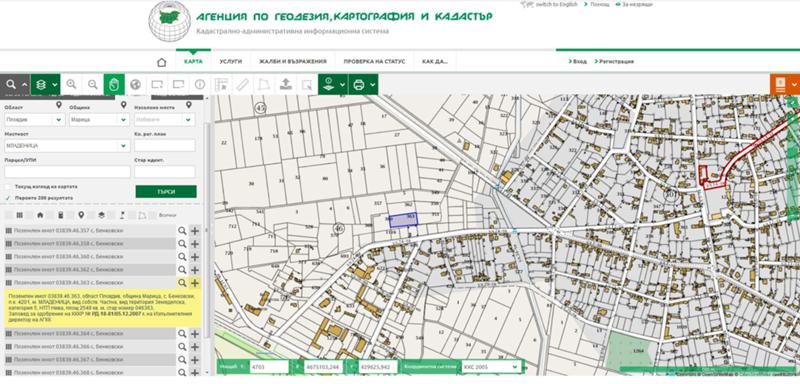Toggle the checkbox beside the building filter icon
Screen dimensions: 800x384
click(50, 215)
